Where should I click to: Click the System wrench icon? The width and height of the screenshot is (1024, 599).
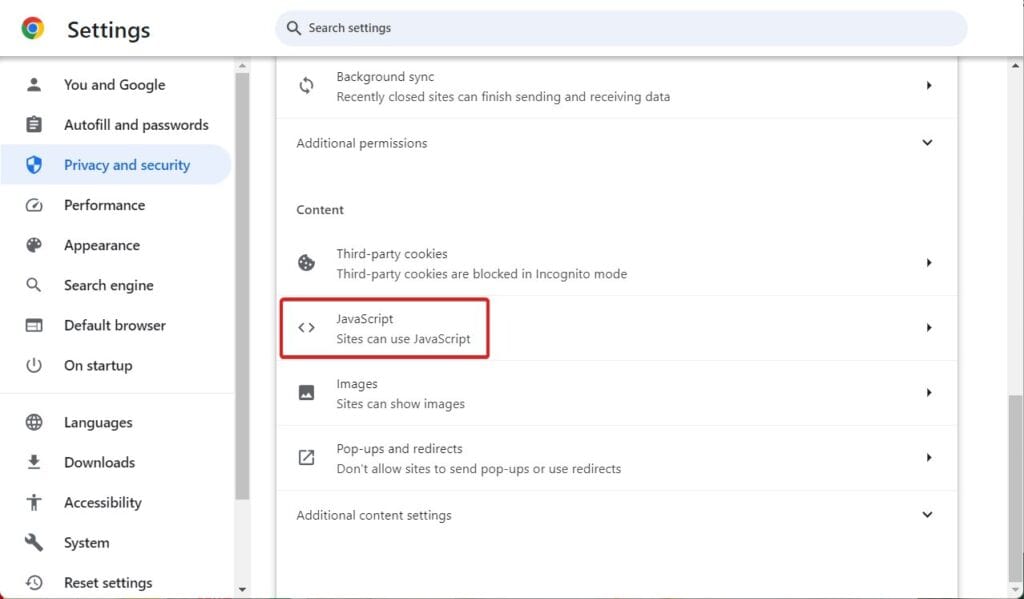(34, 542)
